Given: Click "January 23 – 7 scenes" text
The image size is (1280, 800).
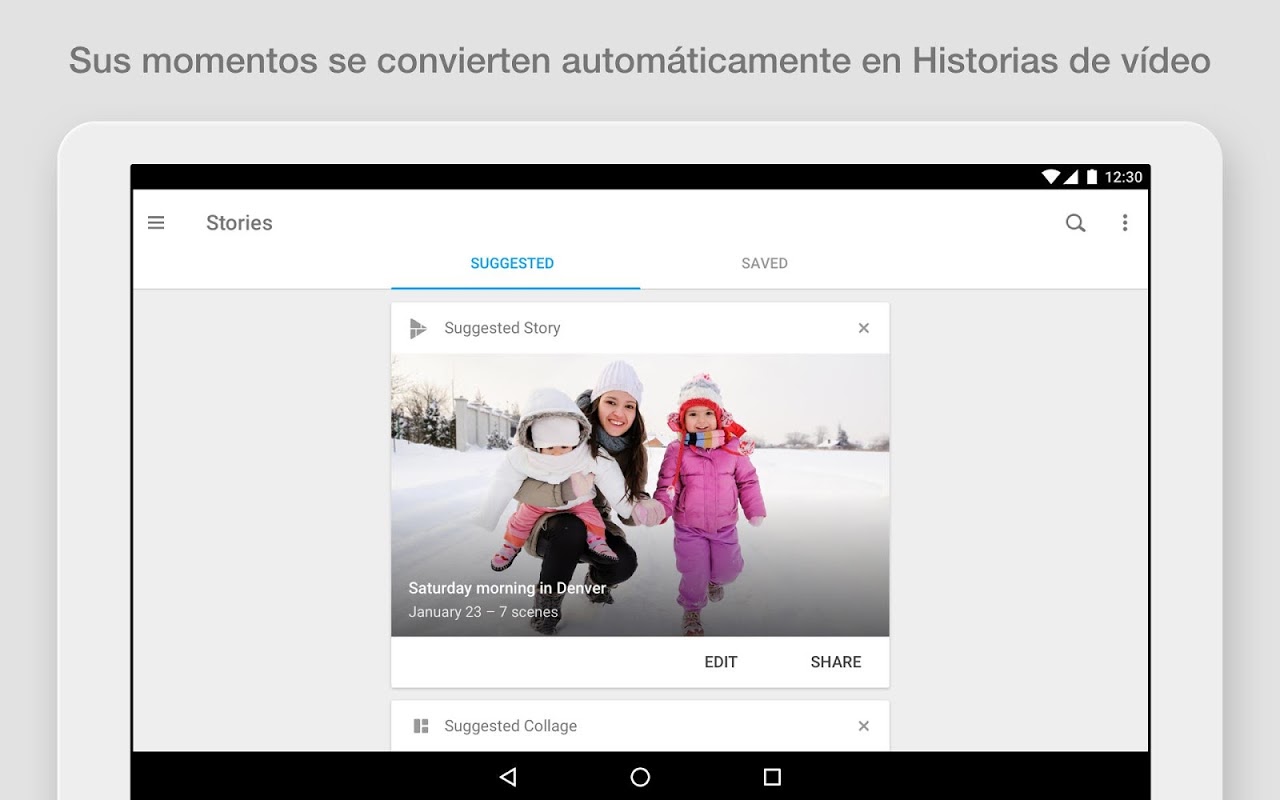Looking at the screenshot, I should coord(483,612).
